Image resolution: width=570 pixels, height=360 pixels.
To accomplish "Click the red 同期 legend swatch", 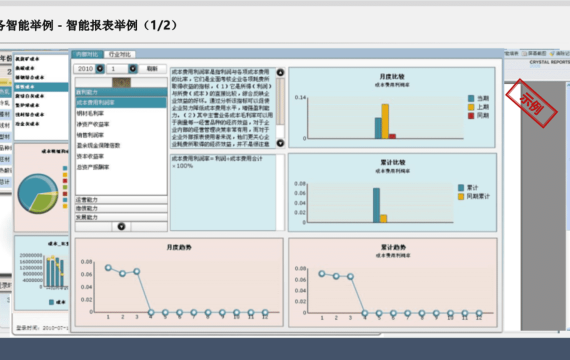I will pyautogui.click(x=471, y=116).
